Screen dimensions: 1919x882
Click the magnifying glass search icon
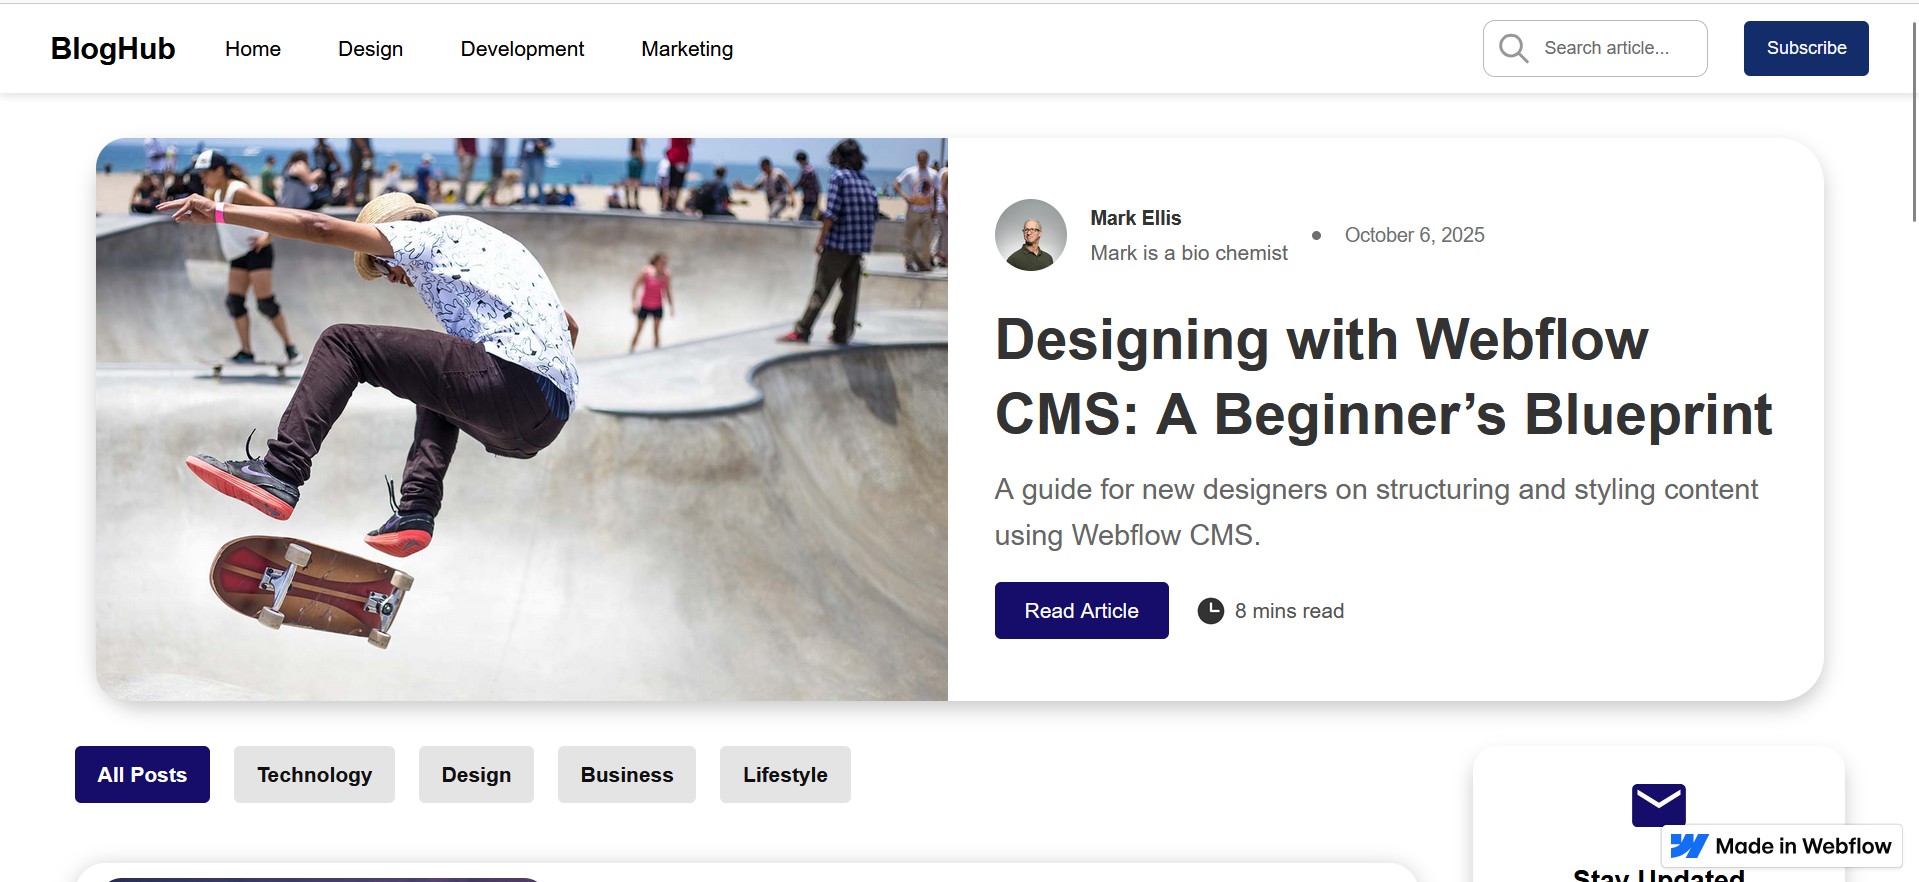[x=1513, y=48]
